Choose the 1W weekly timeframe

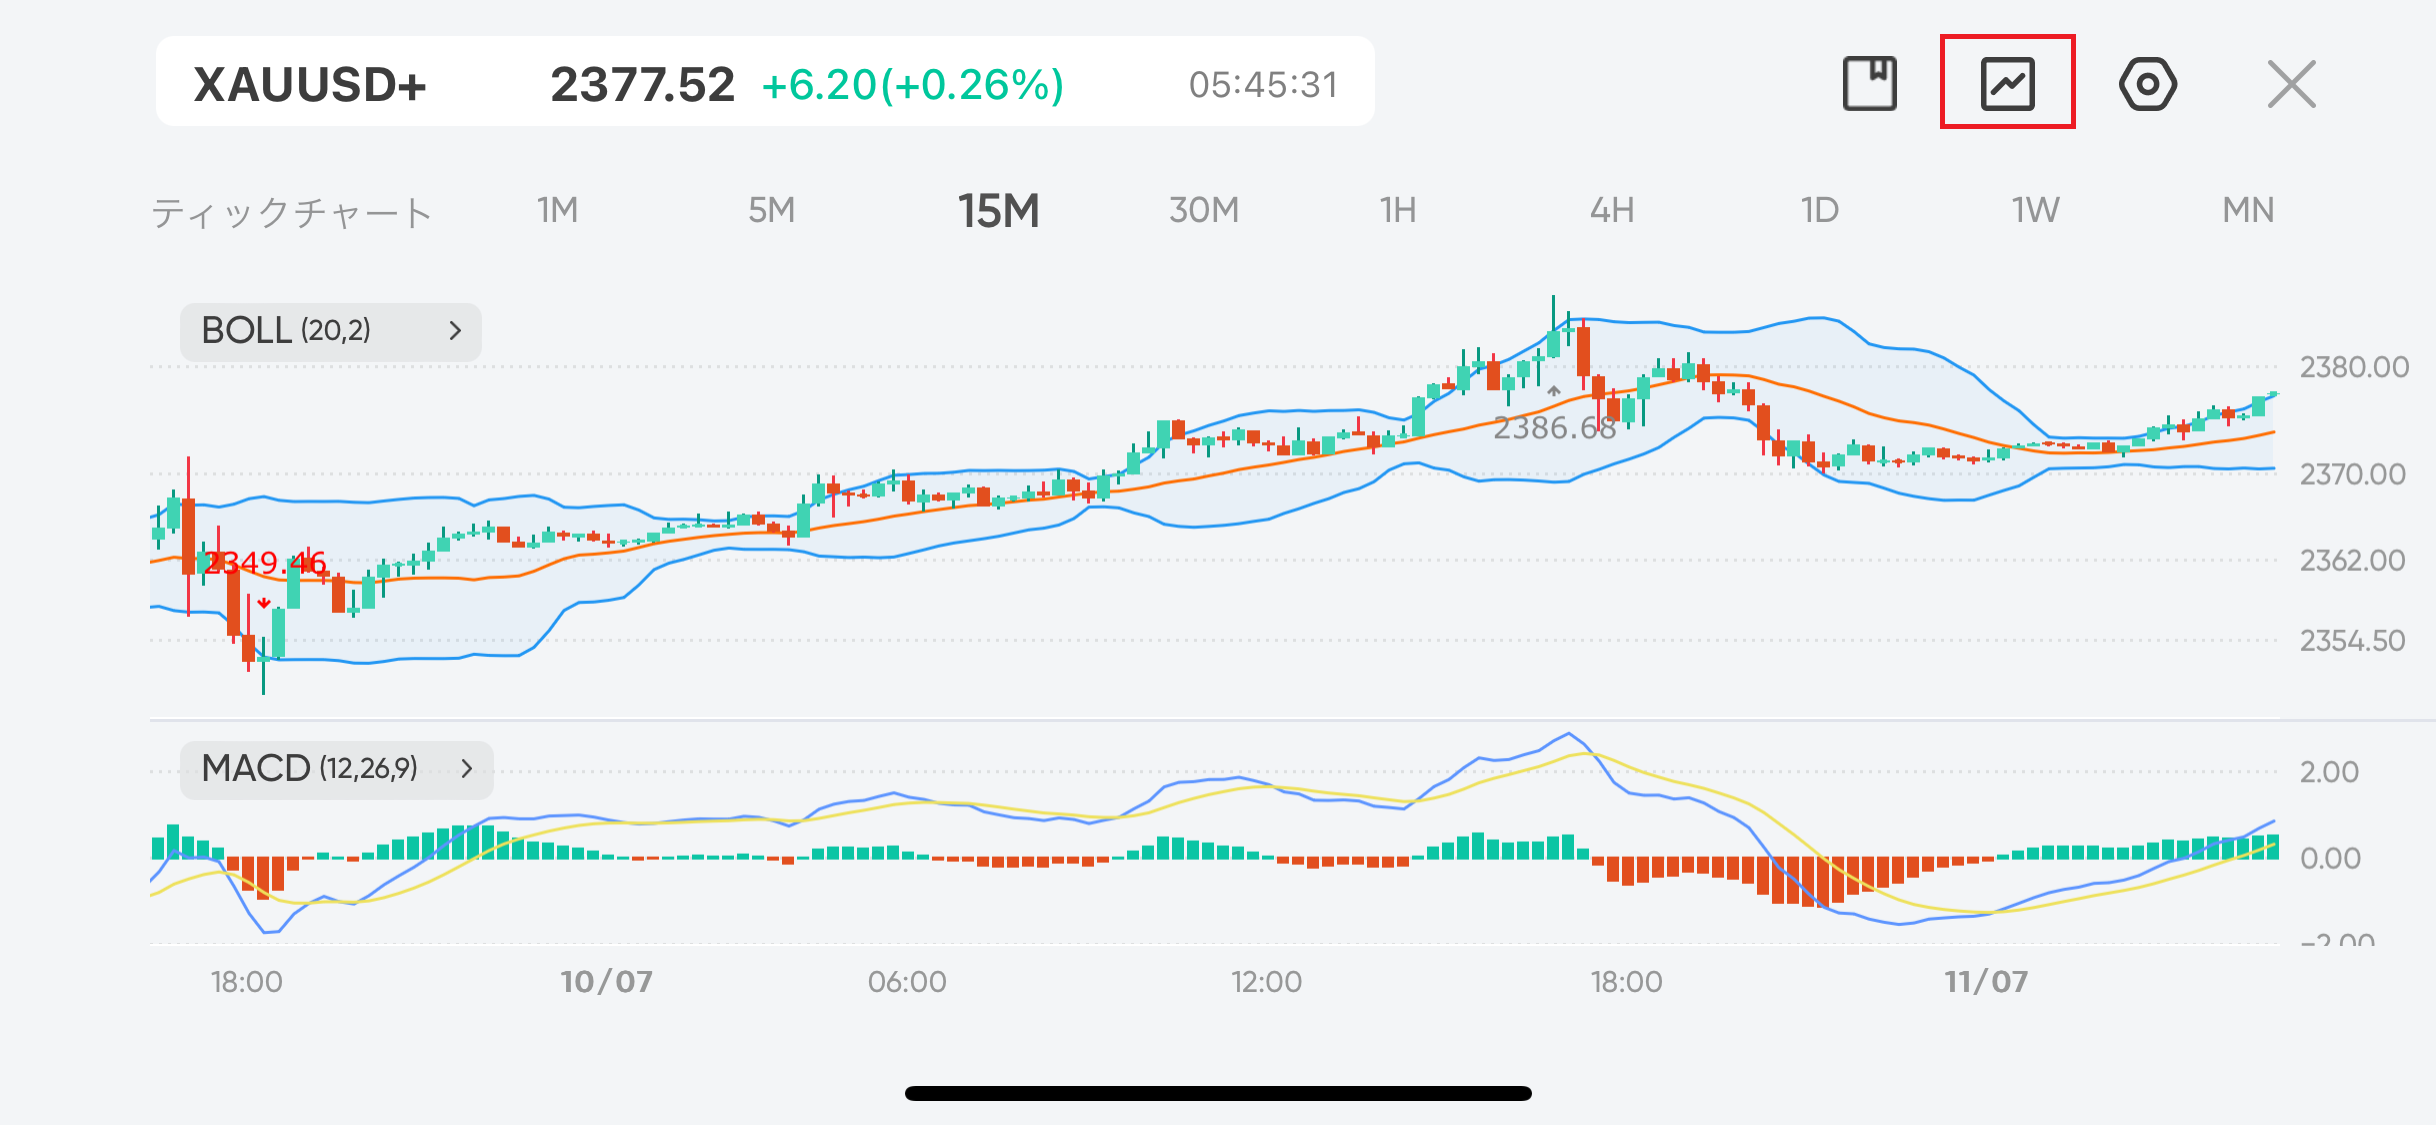(x=2035, y=211)
